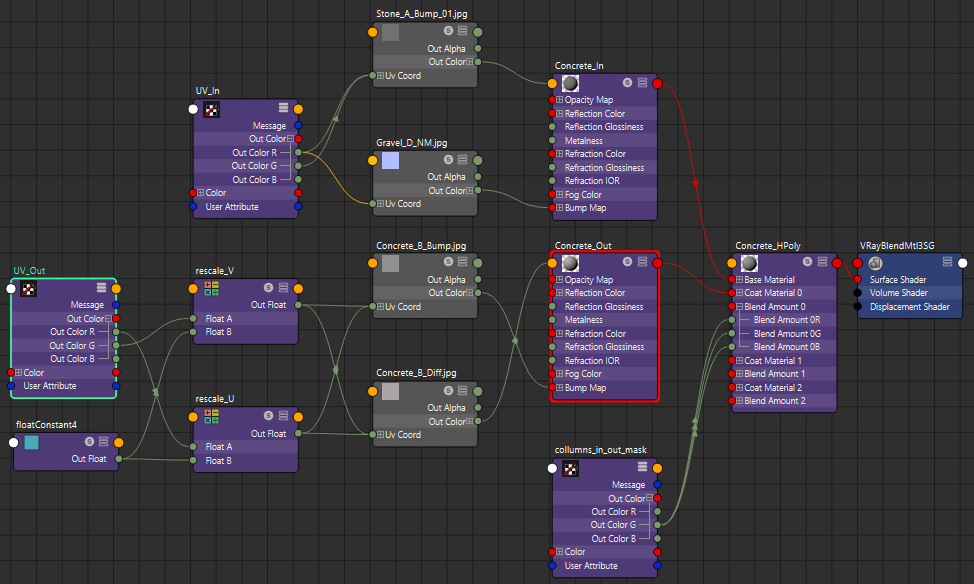
Task: Click the material sphere icon on Concrete_In
Action: (570, 83)
